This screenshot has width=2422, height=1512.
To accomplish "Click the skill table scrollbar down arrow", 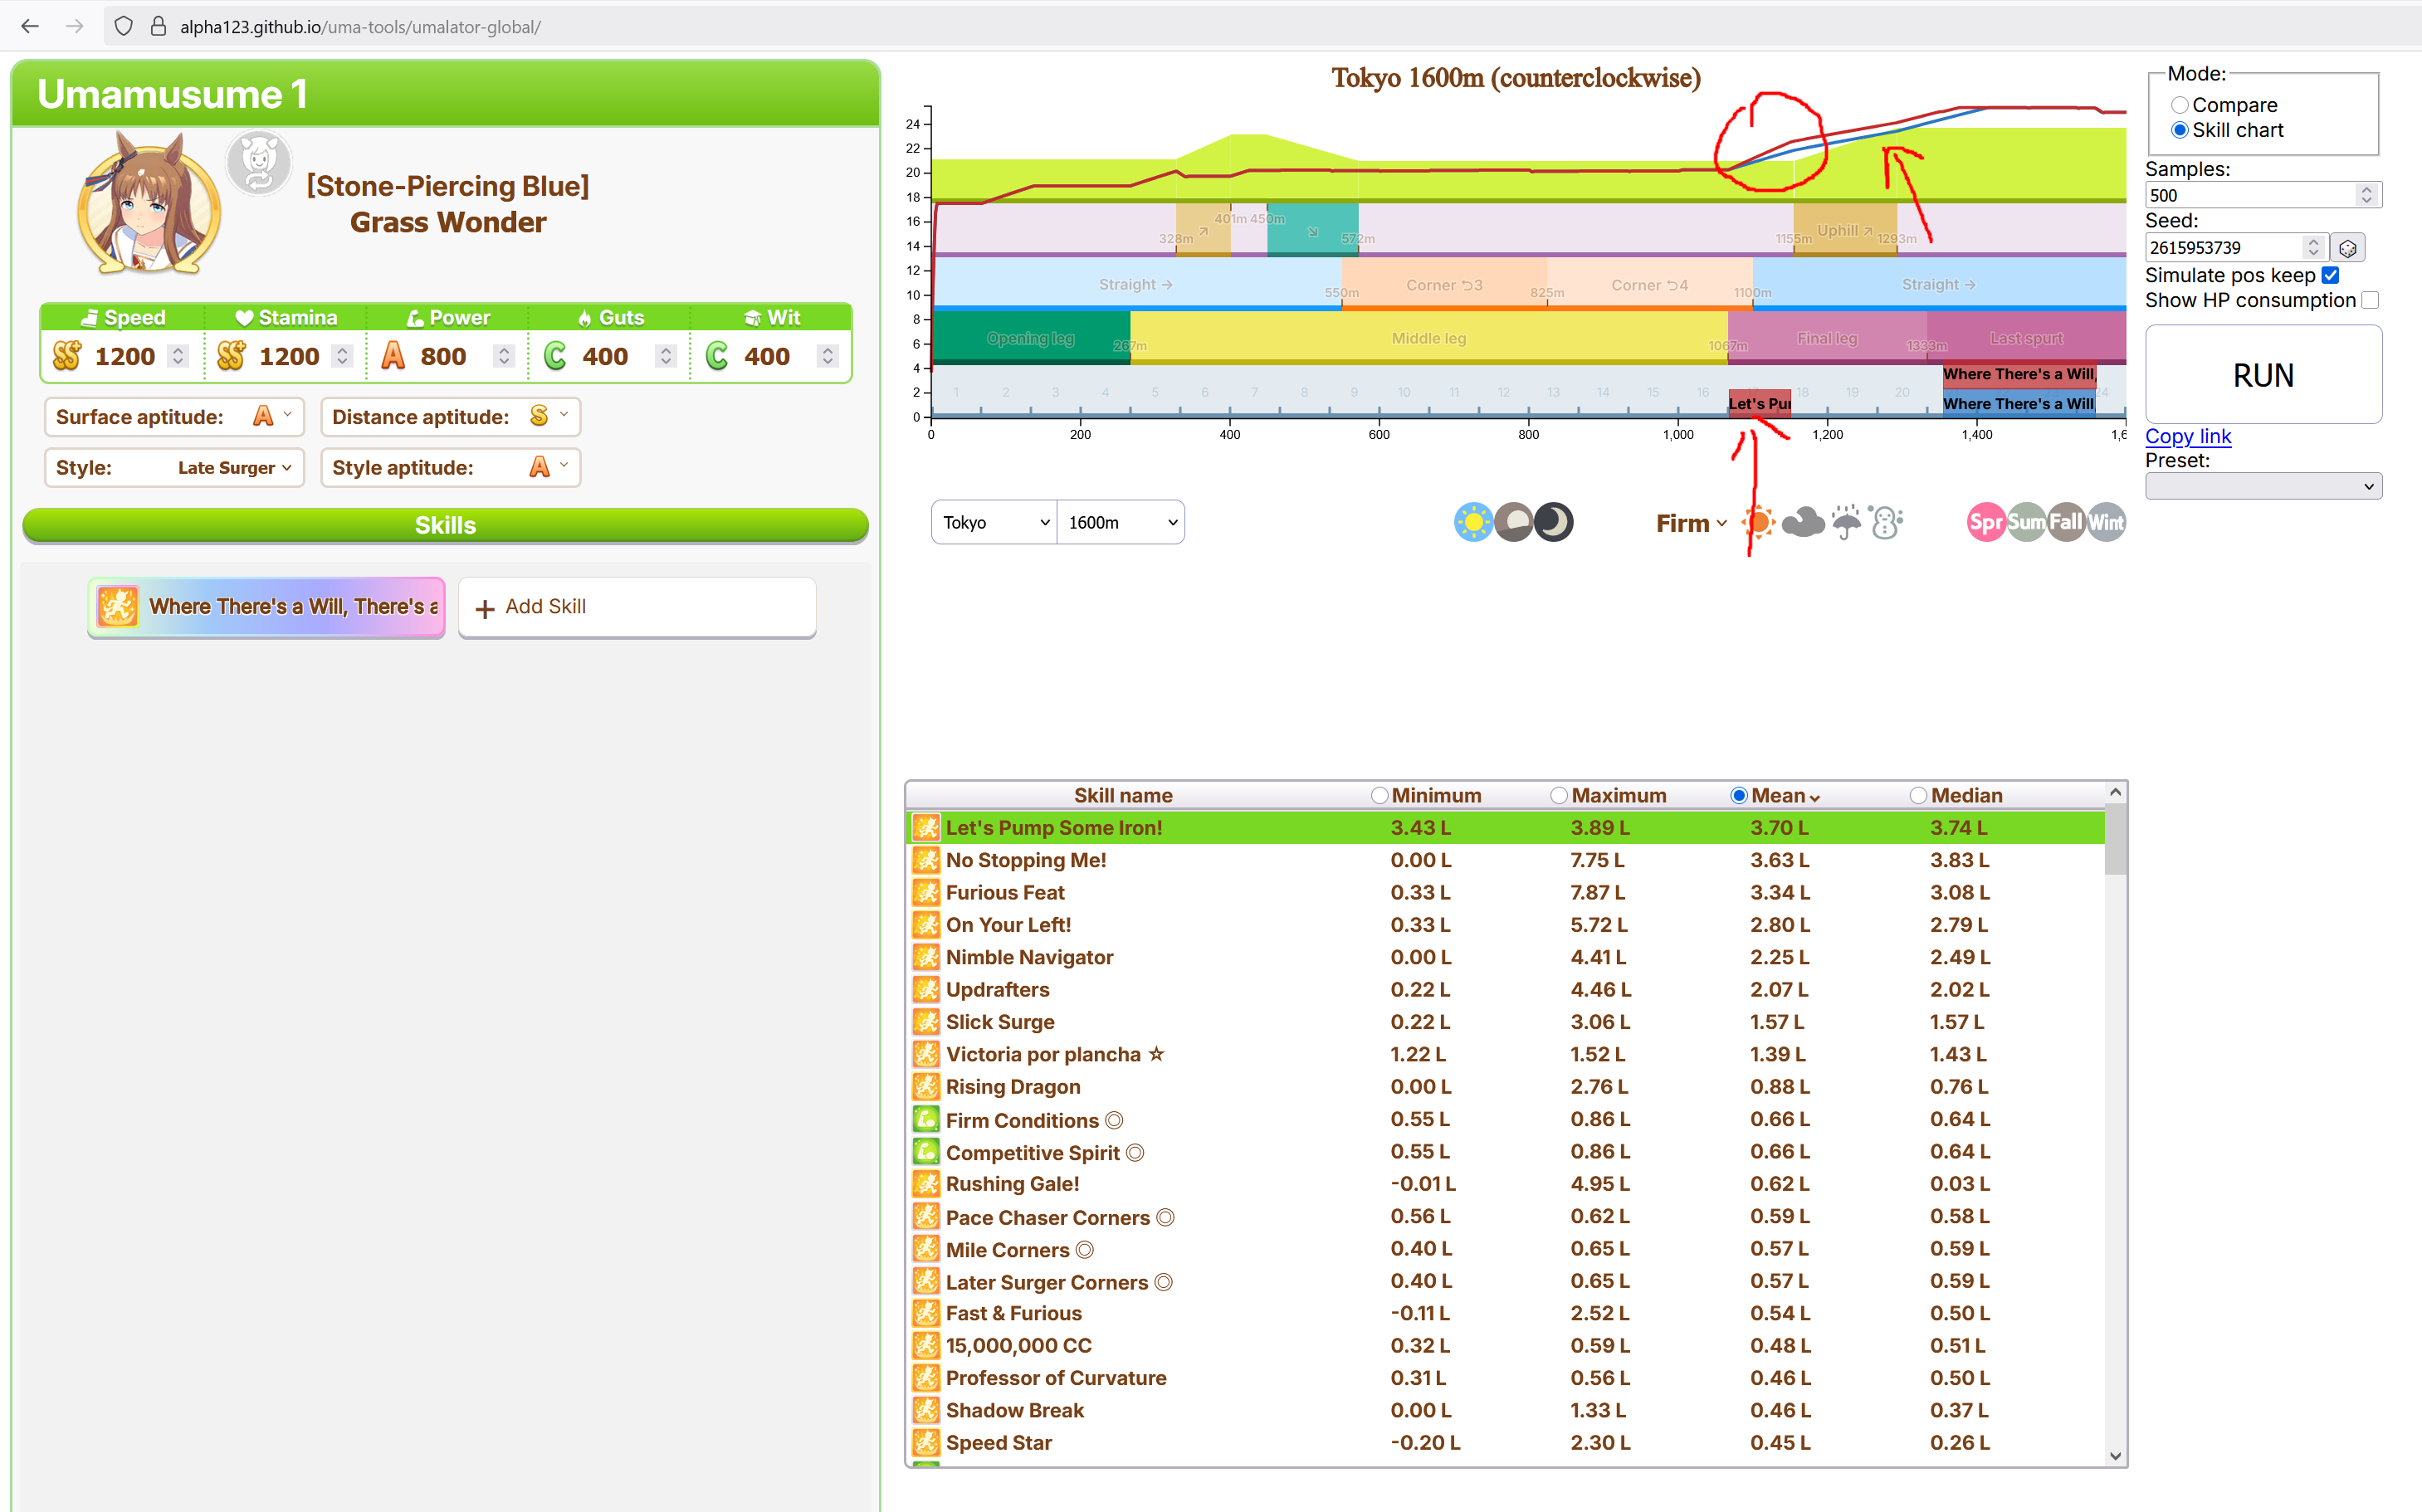I will pos(2115,1456).
